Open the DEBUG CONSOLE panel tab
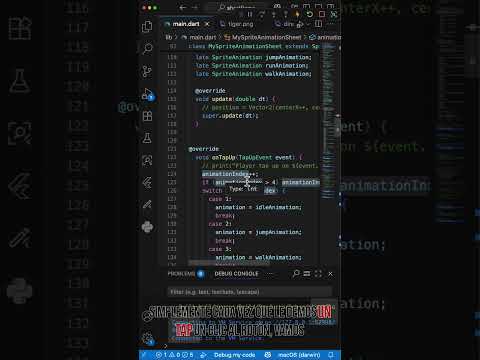This screenshot has height=360, width=480. pyautogui.click(x=236, y=274)
